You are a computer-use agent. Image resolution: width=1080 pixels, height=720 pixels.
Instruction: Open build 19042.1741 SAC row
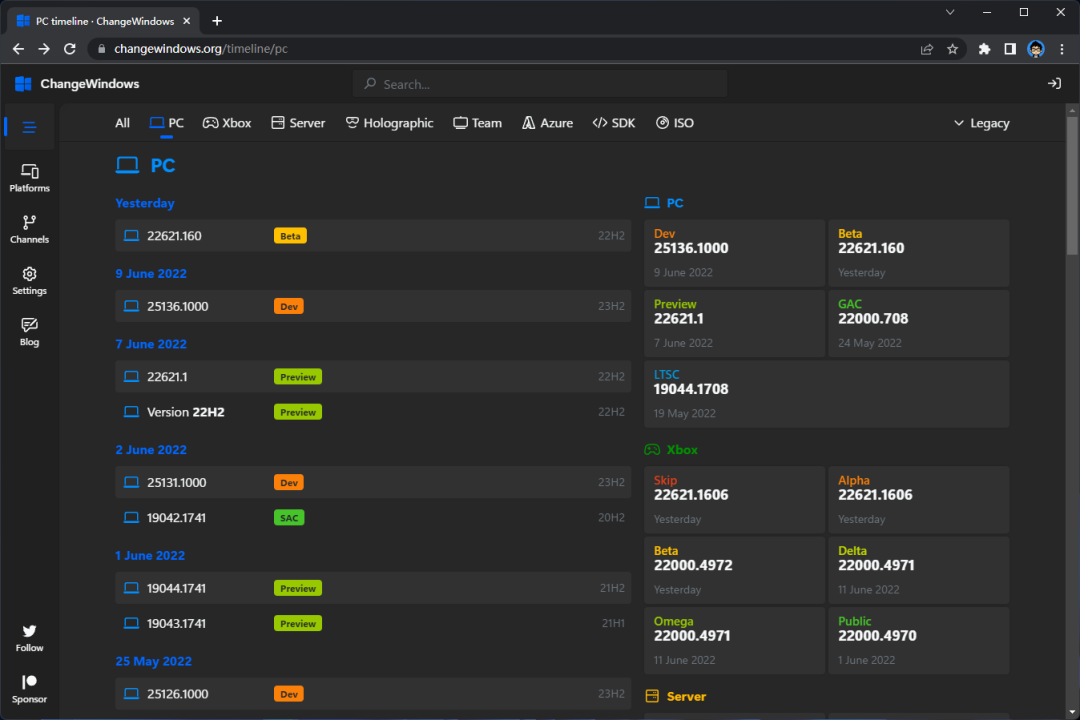coord(373,517)
